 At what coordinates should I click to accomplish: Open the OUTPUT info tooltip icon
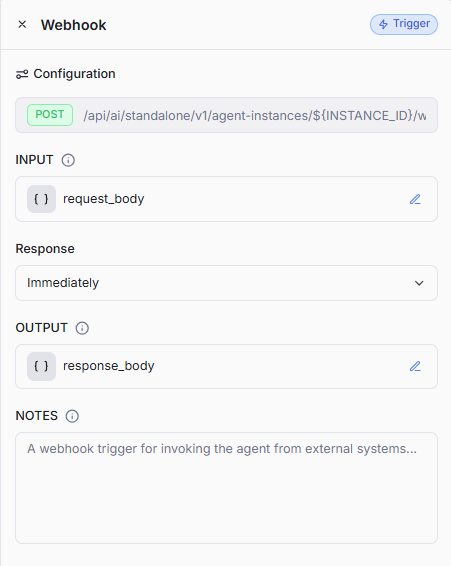82,328
